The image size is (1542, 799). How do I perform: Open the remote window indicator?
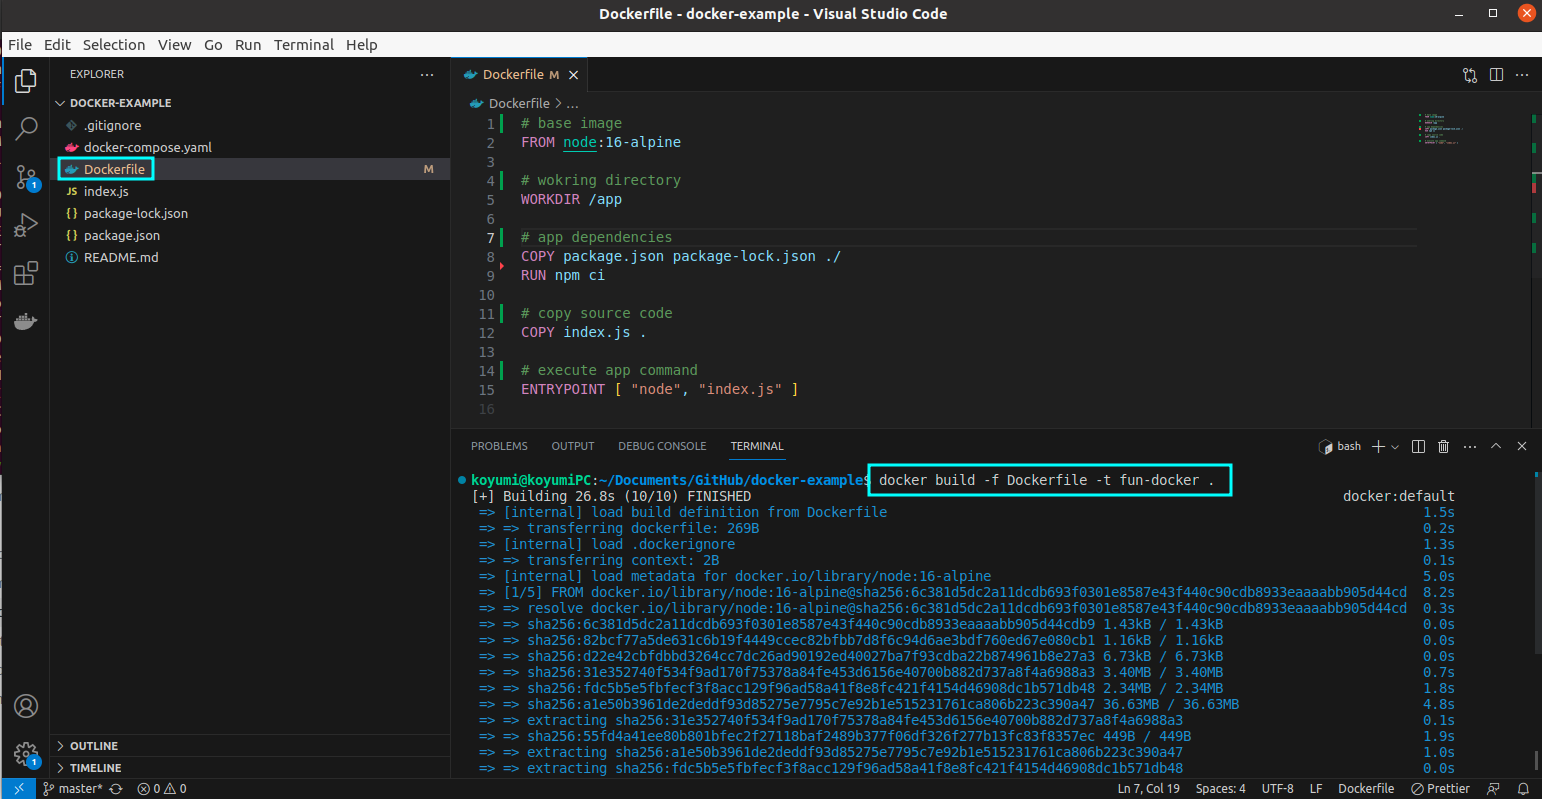tap(18, 789)
